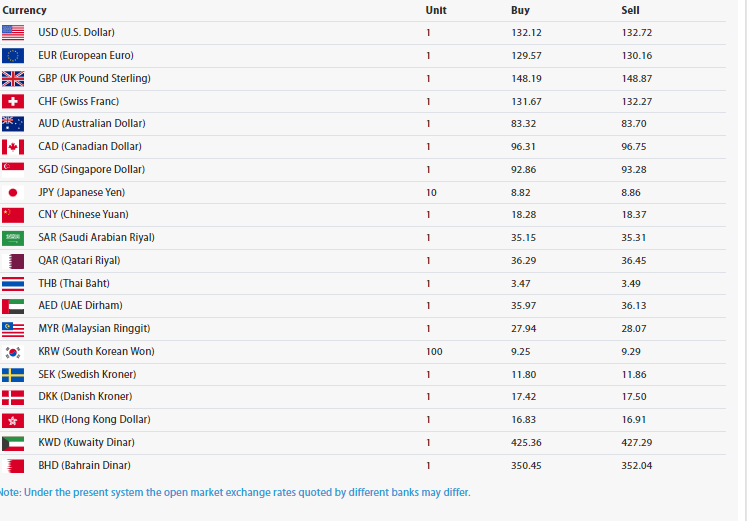Viewport: 747px width, 521px height.
Task: Click the Kuwait flag icon
Action: [x=13, y=443]
